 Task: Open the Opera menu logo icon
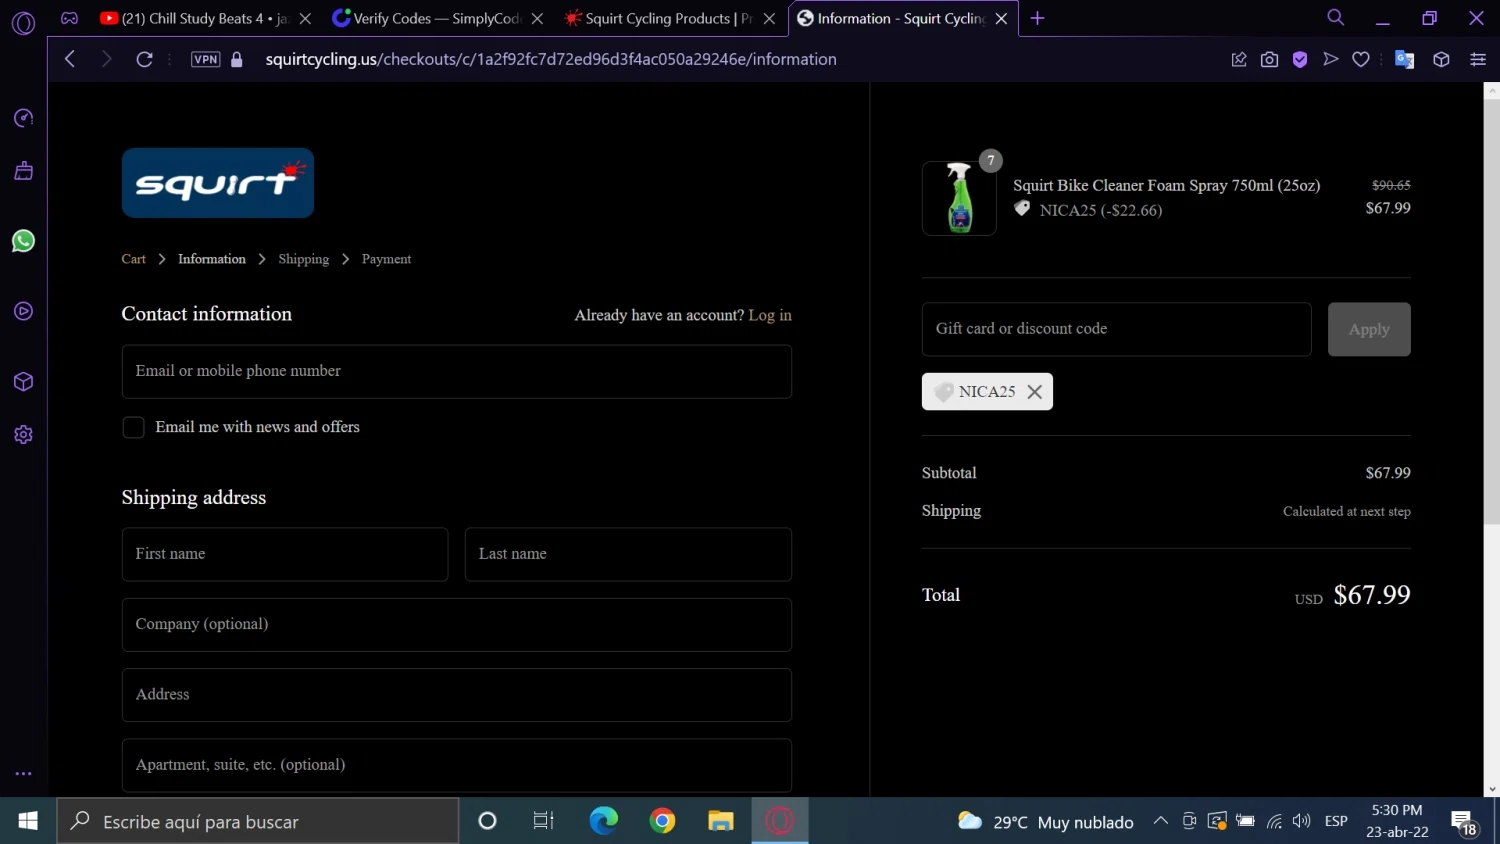(x=23, y=22)
